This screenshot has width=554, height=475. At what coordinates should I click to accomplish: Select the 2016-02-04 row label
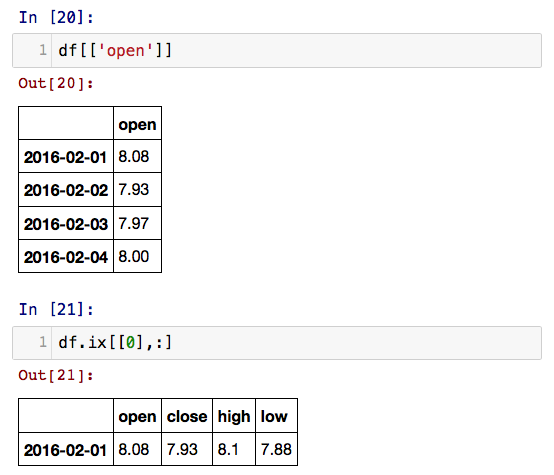[66, 257]
